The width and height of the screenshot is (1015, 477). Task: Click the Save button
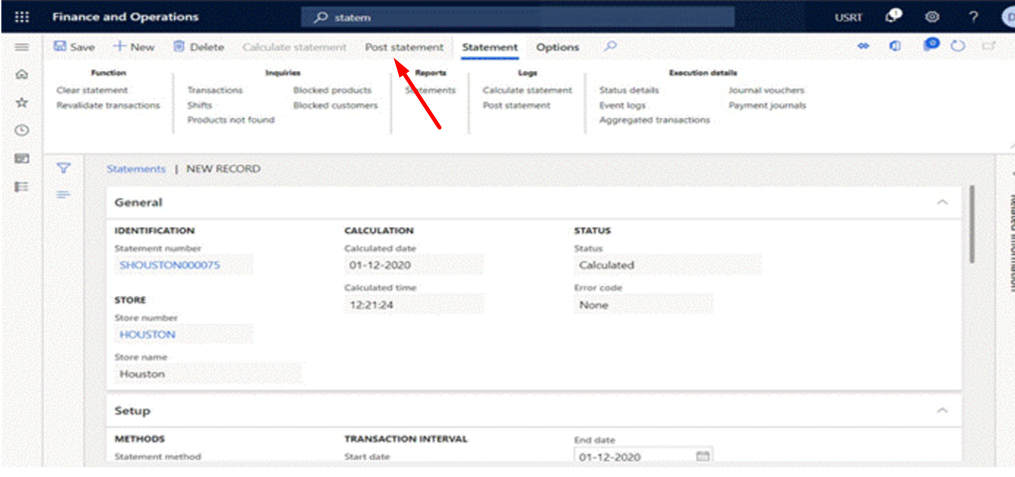coord(74,47)
